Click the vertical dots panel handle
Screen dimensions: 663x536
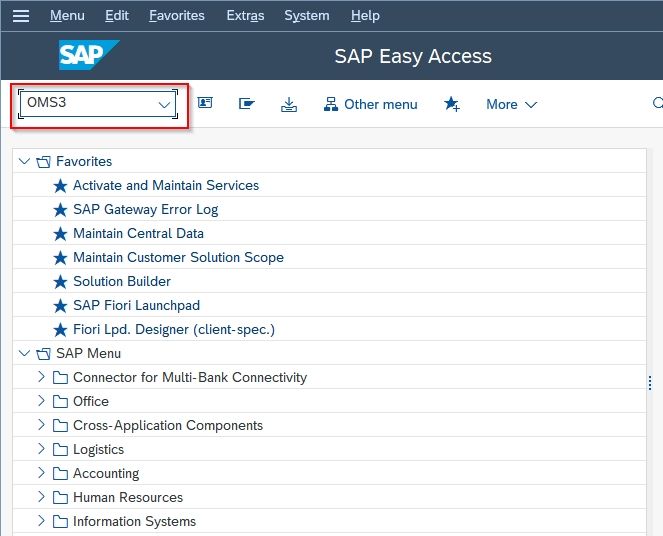pos(650,383)
